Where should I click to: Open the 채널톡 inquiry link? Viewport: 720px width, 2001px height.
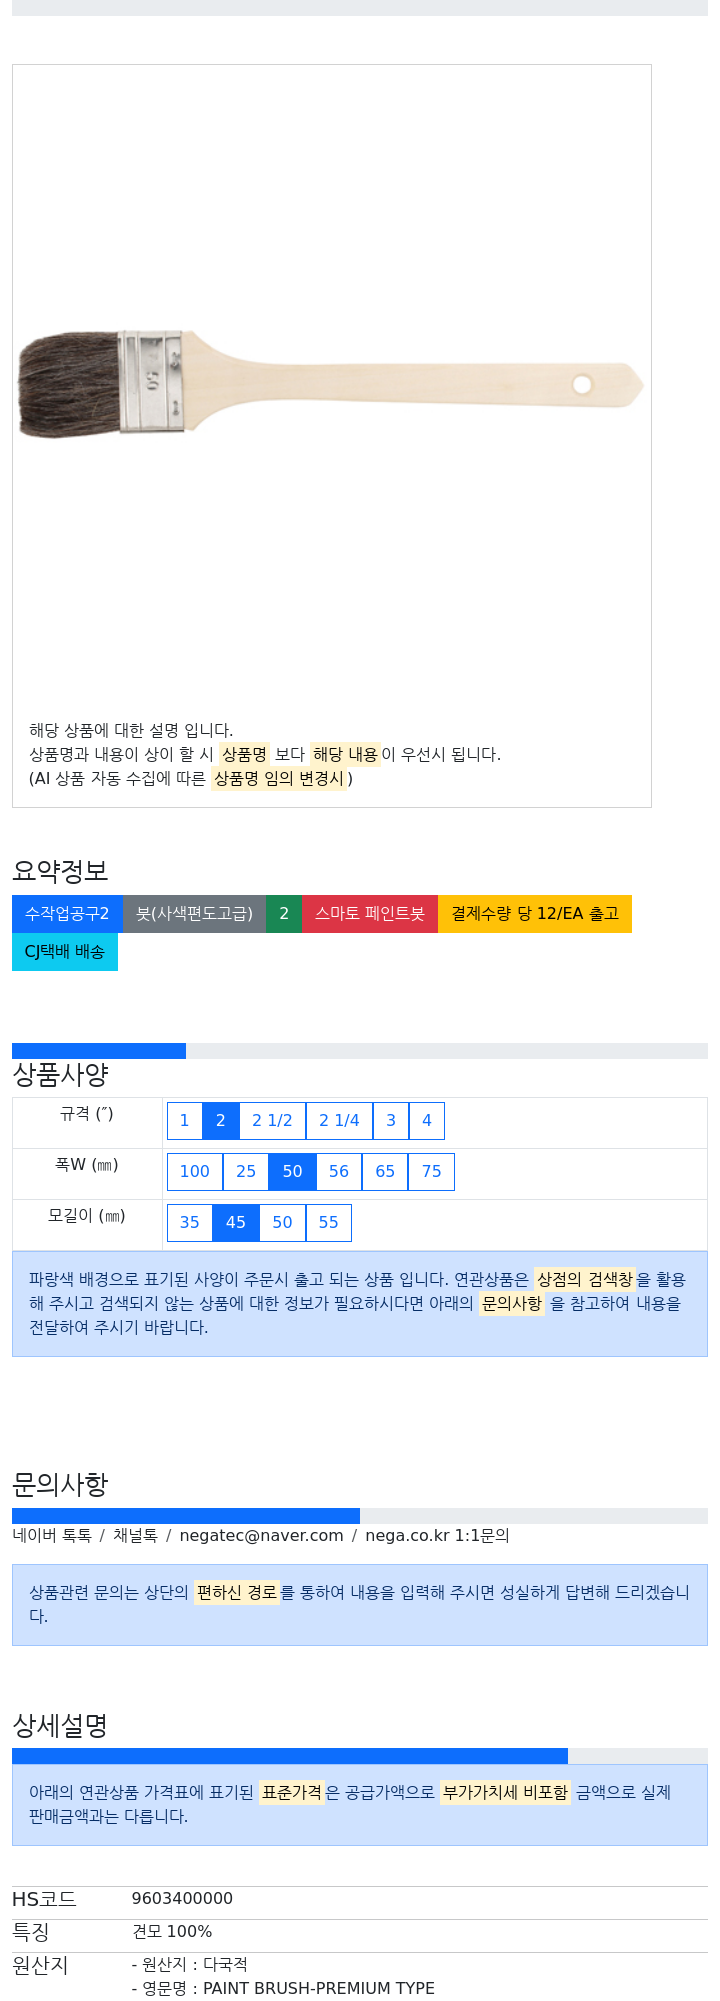pos(135,1536)
